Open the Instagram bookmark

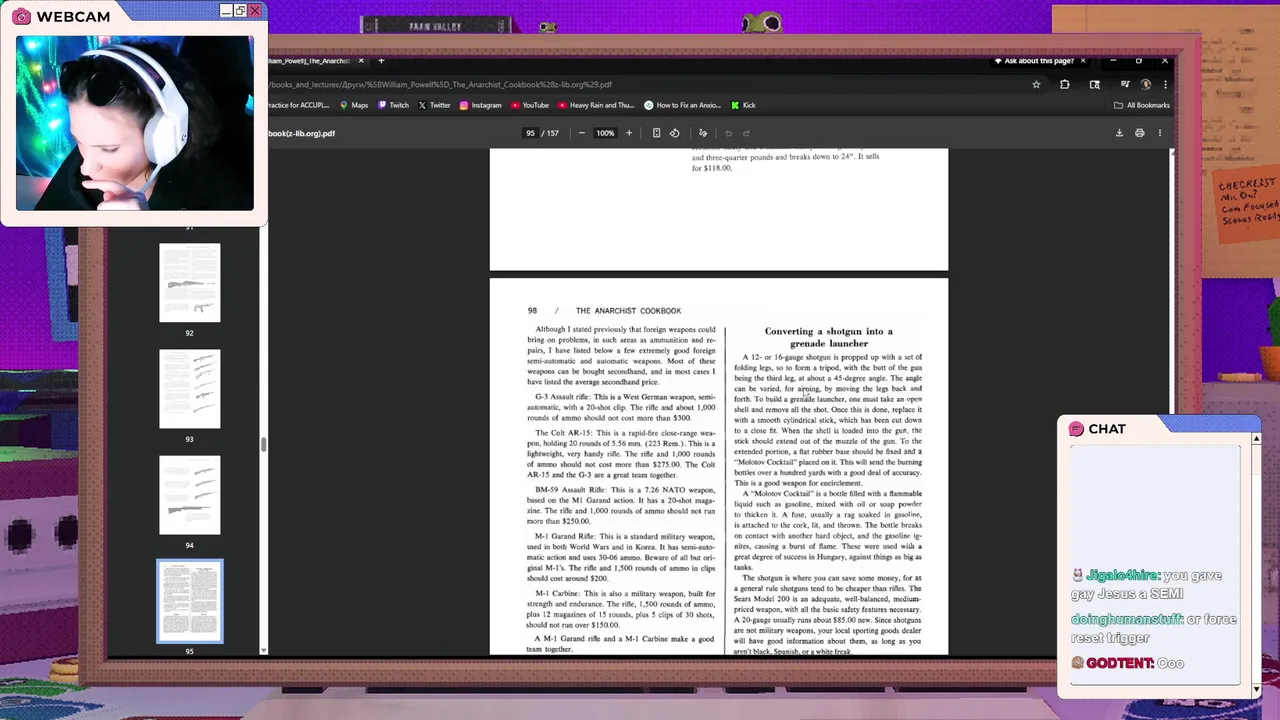tap(481, 105)
